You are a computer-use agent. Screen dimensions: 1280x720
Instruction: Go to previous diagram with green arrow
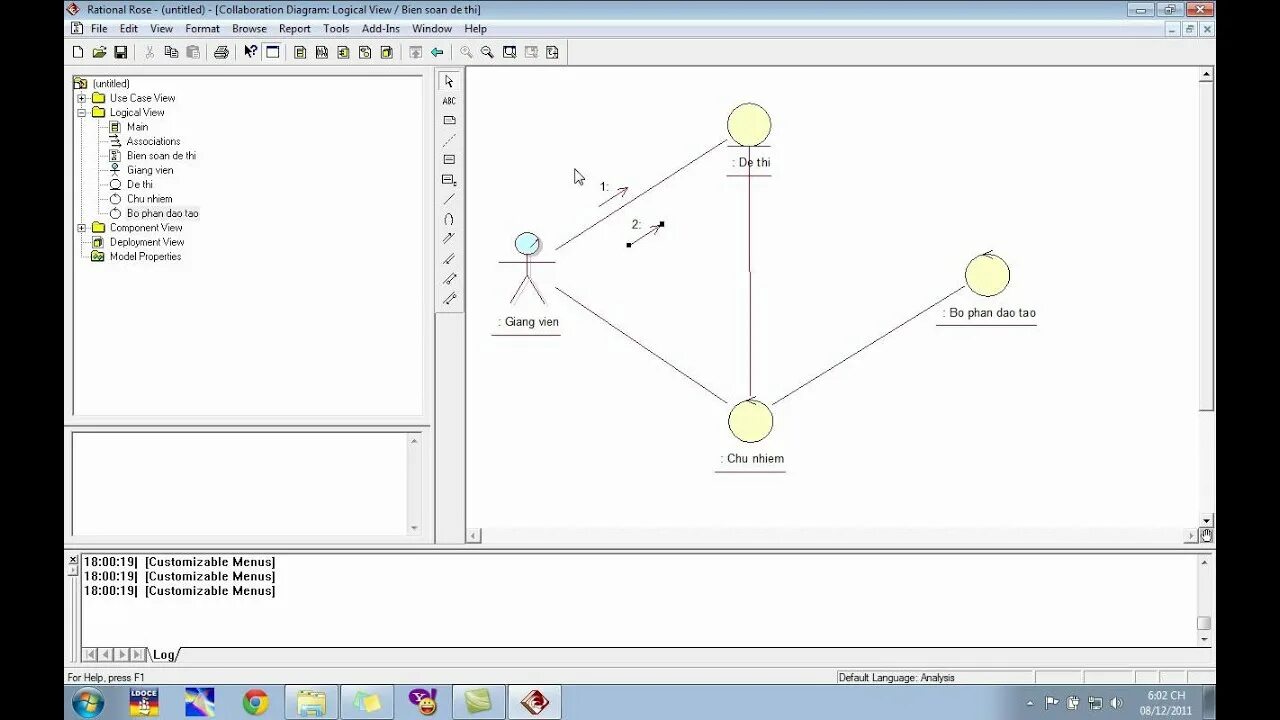pos(437,52)
